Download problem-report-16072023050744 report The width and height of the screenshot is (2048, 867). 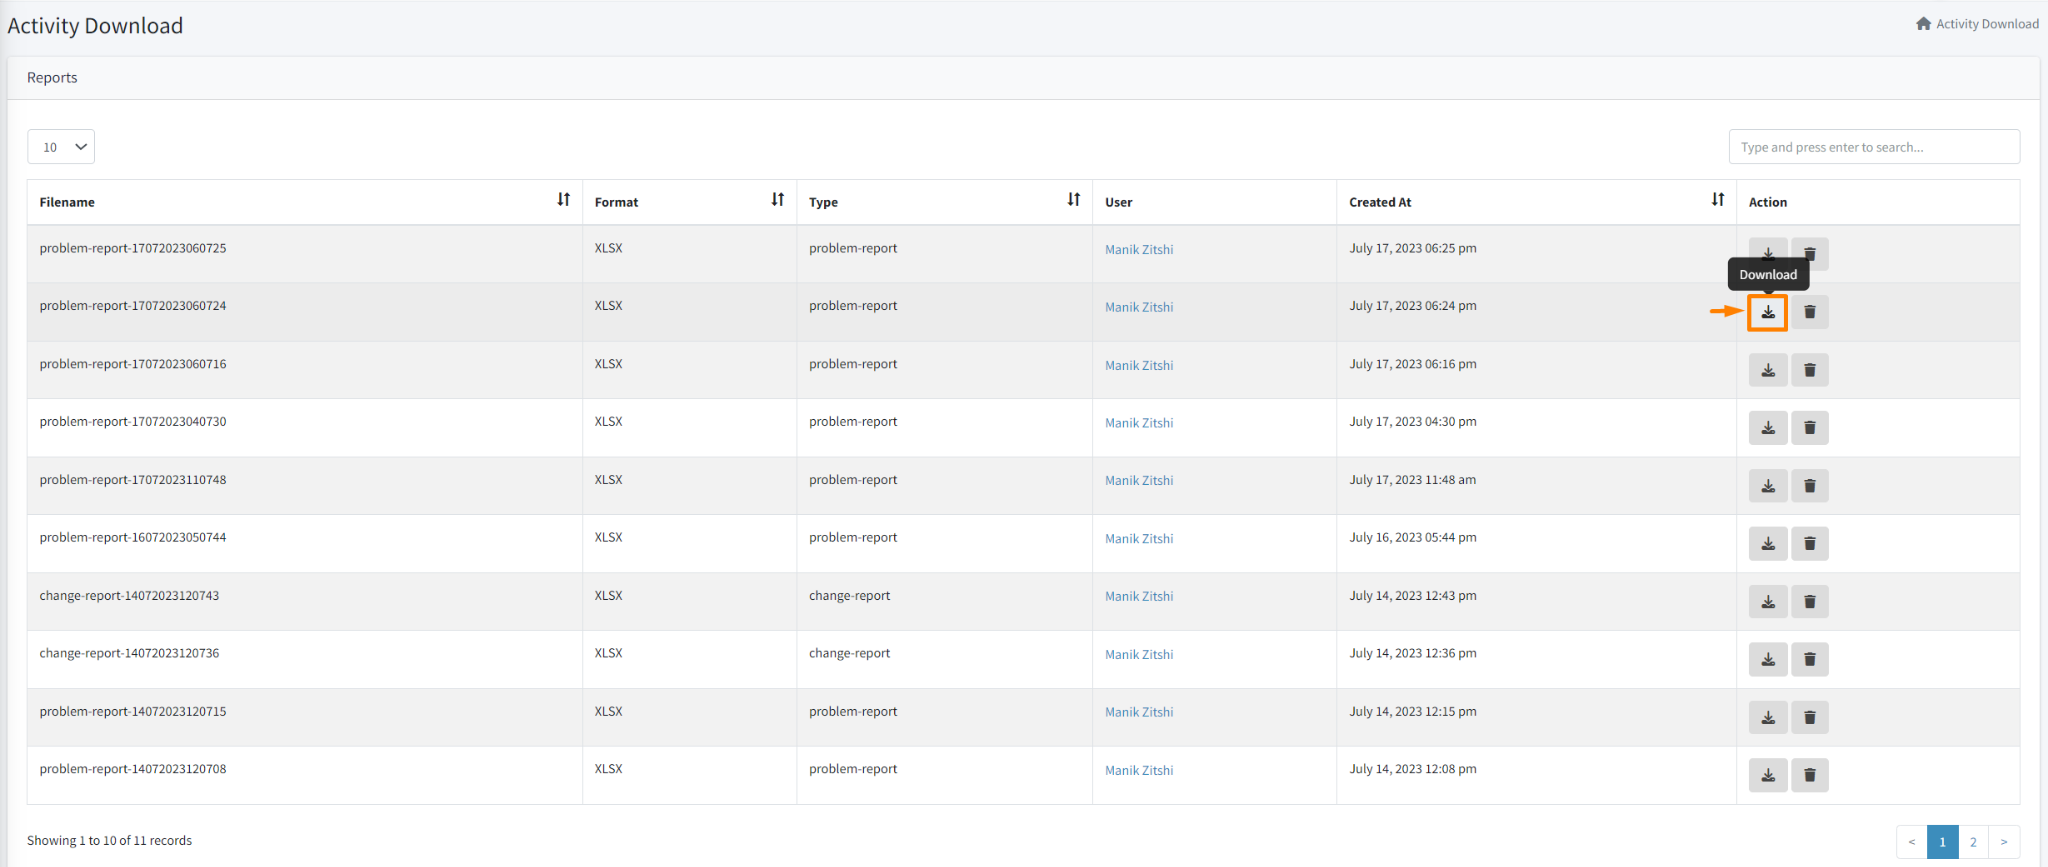coord(1768,544)
